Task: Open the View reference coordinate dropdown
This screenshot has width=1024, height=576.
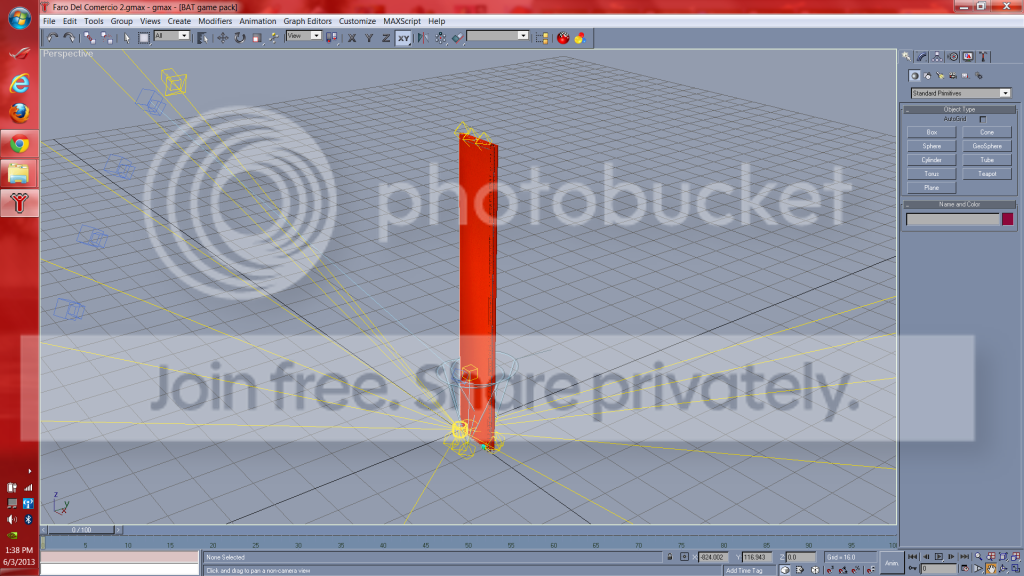Action: pyautogui.click(x=304, y=36)
